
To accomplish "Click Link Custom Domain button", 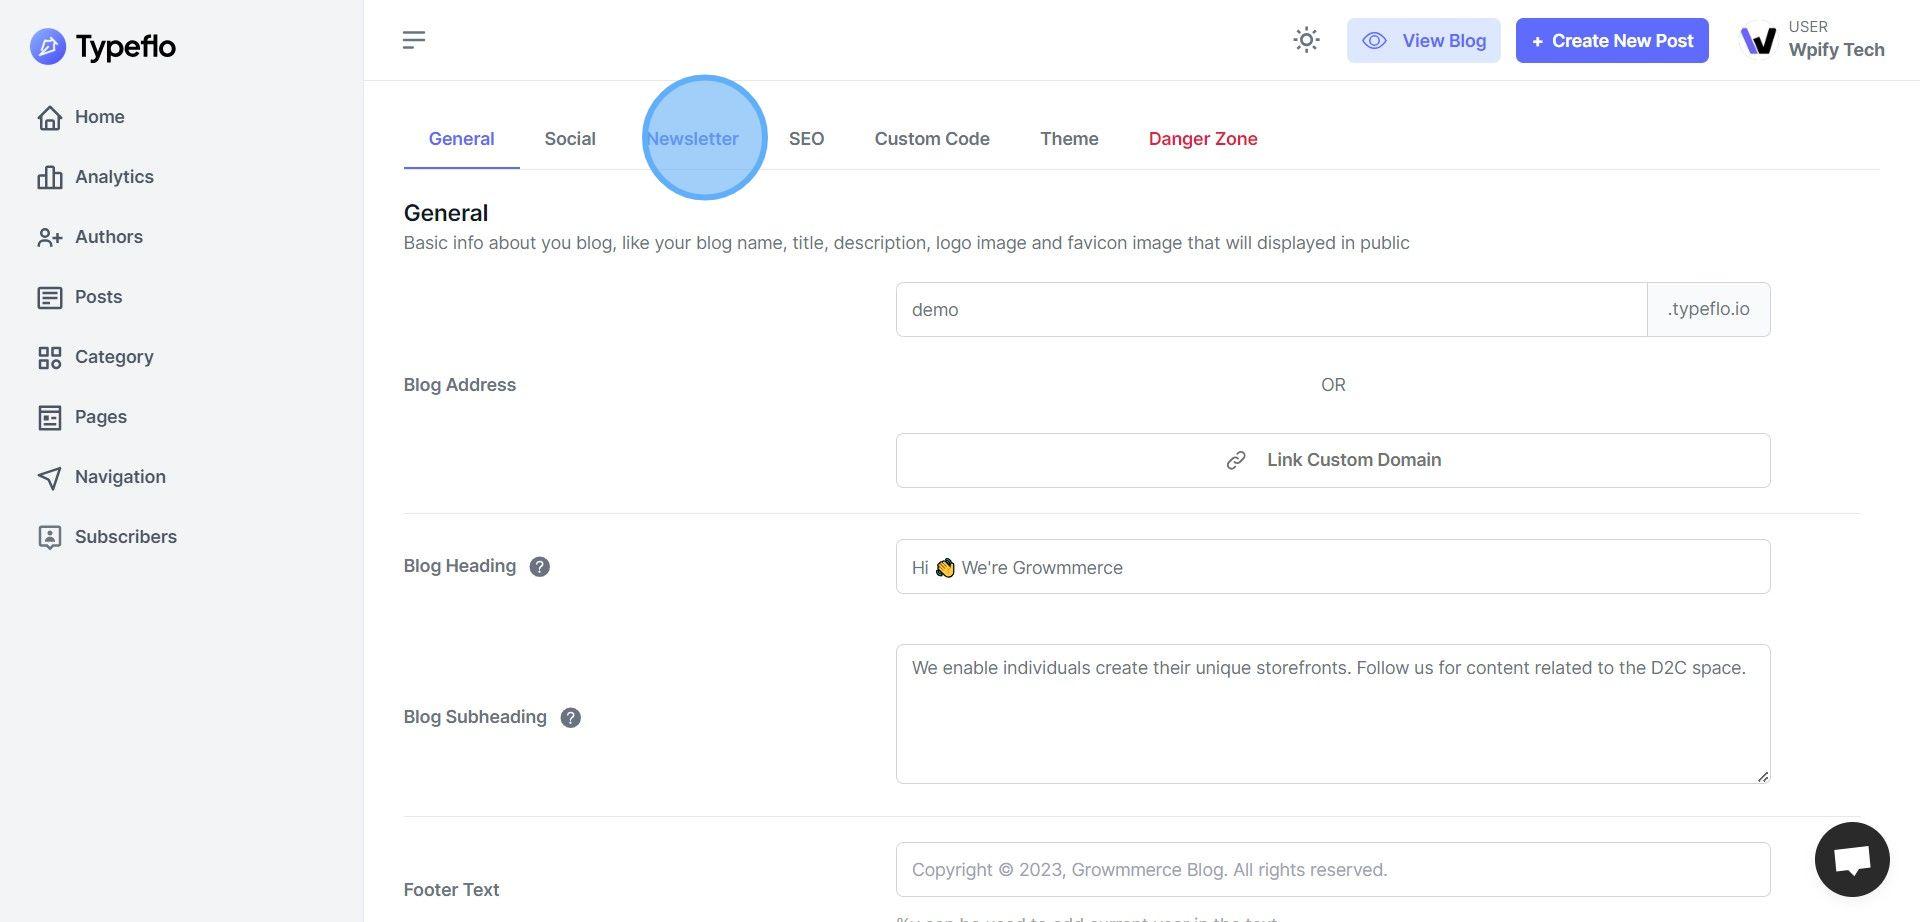I will (1332, 460).
